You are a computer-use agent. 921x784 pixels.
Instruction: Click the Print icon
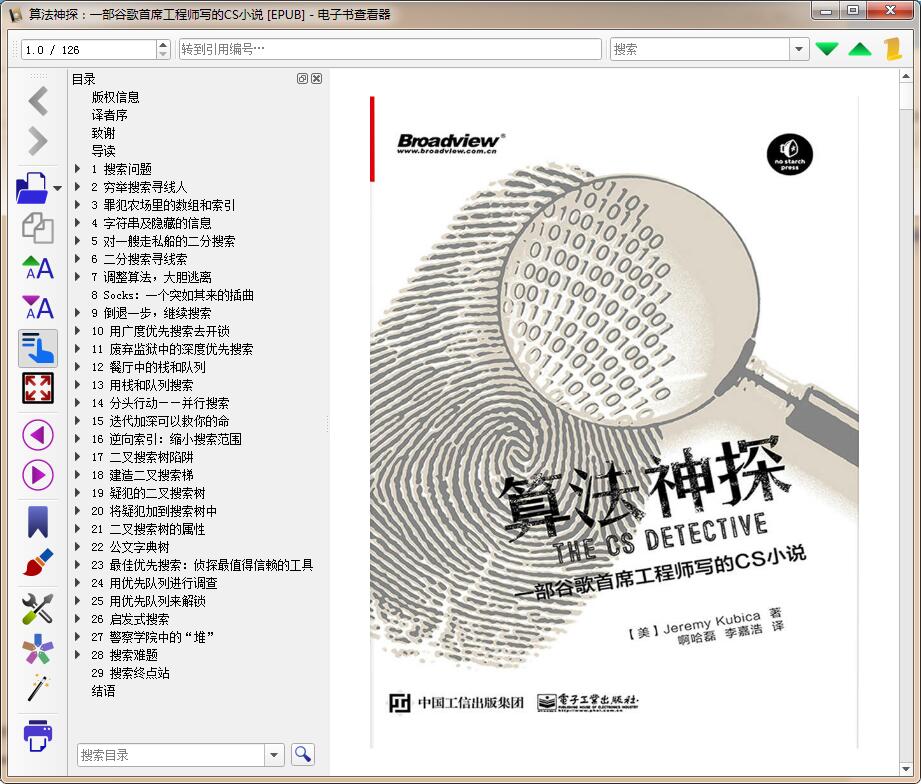click(38, 735)
